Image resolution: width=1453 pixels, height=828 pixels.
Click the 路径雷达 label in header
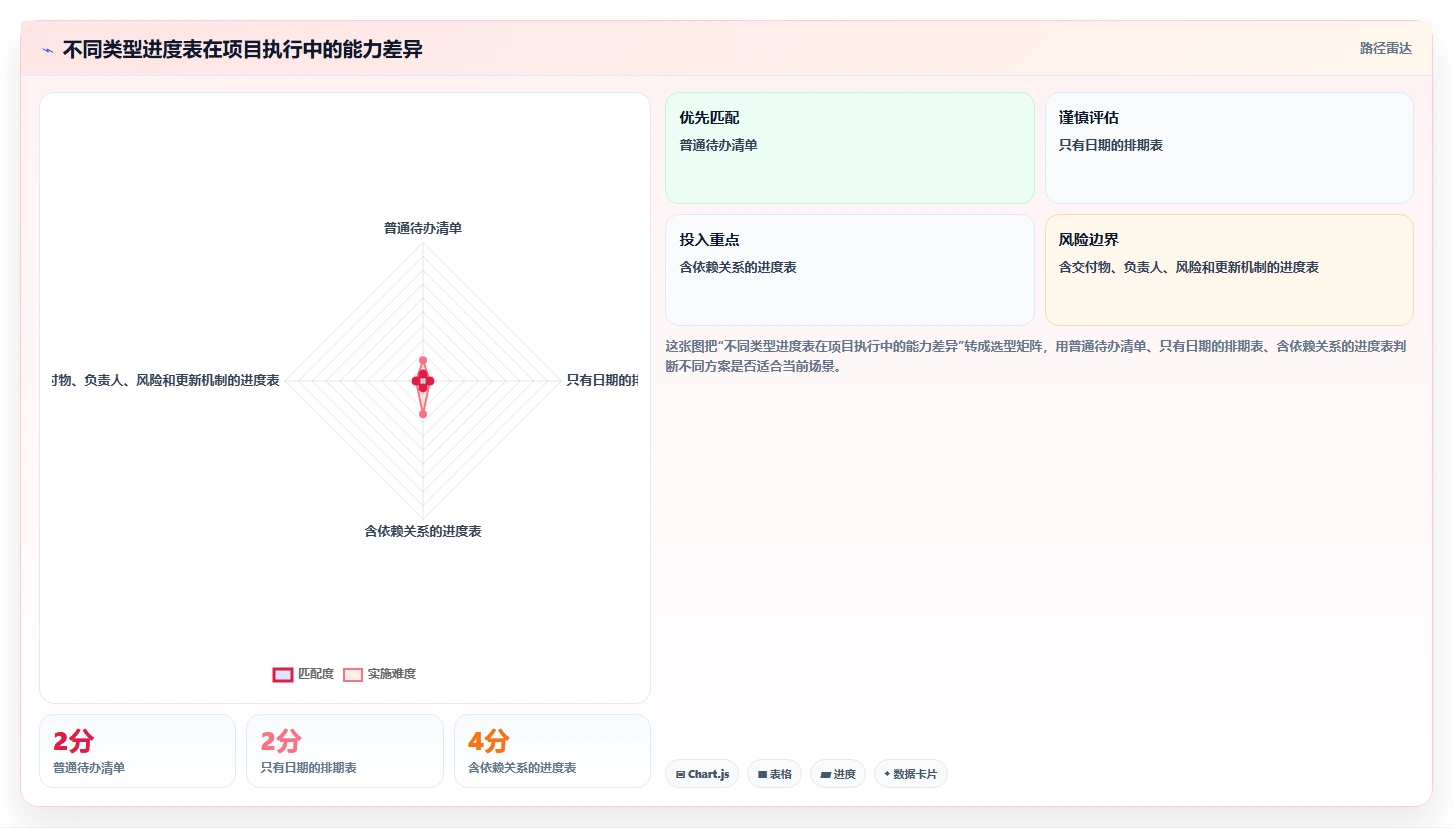click(1385, 48)
